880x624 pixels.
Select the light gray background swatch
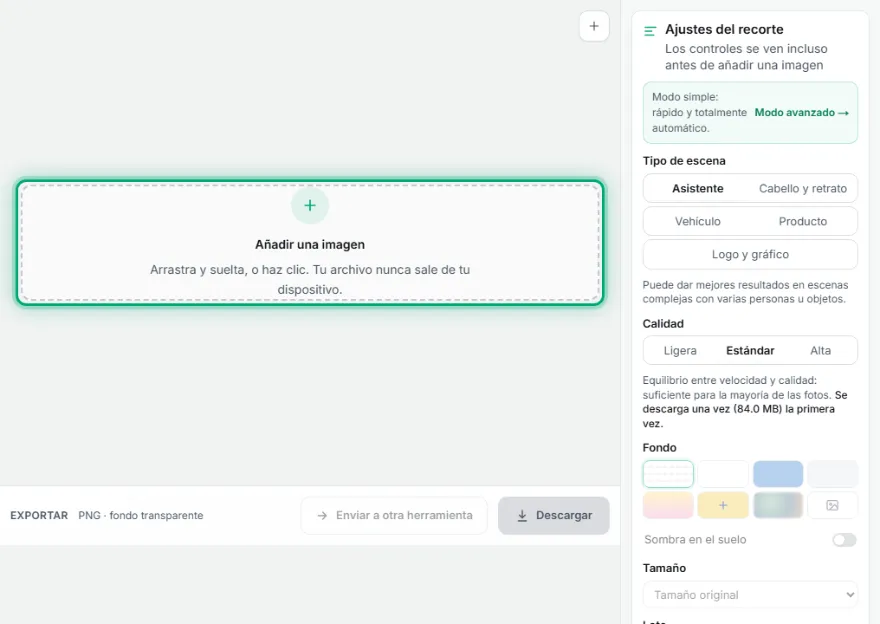(x=832, y=474)
